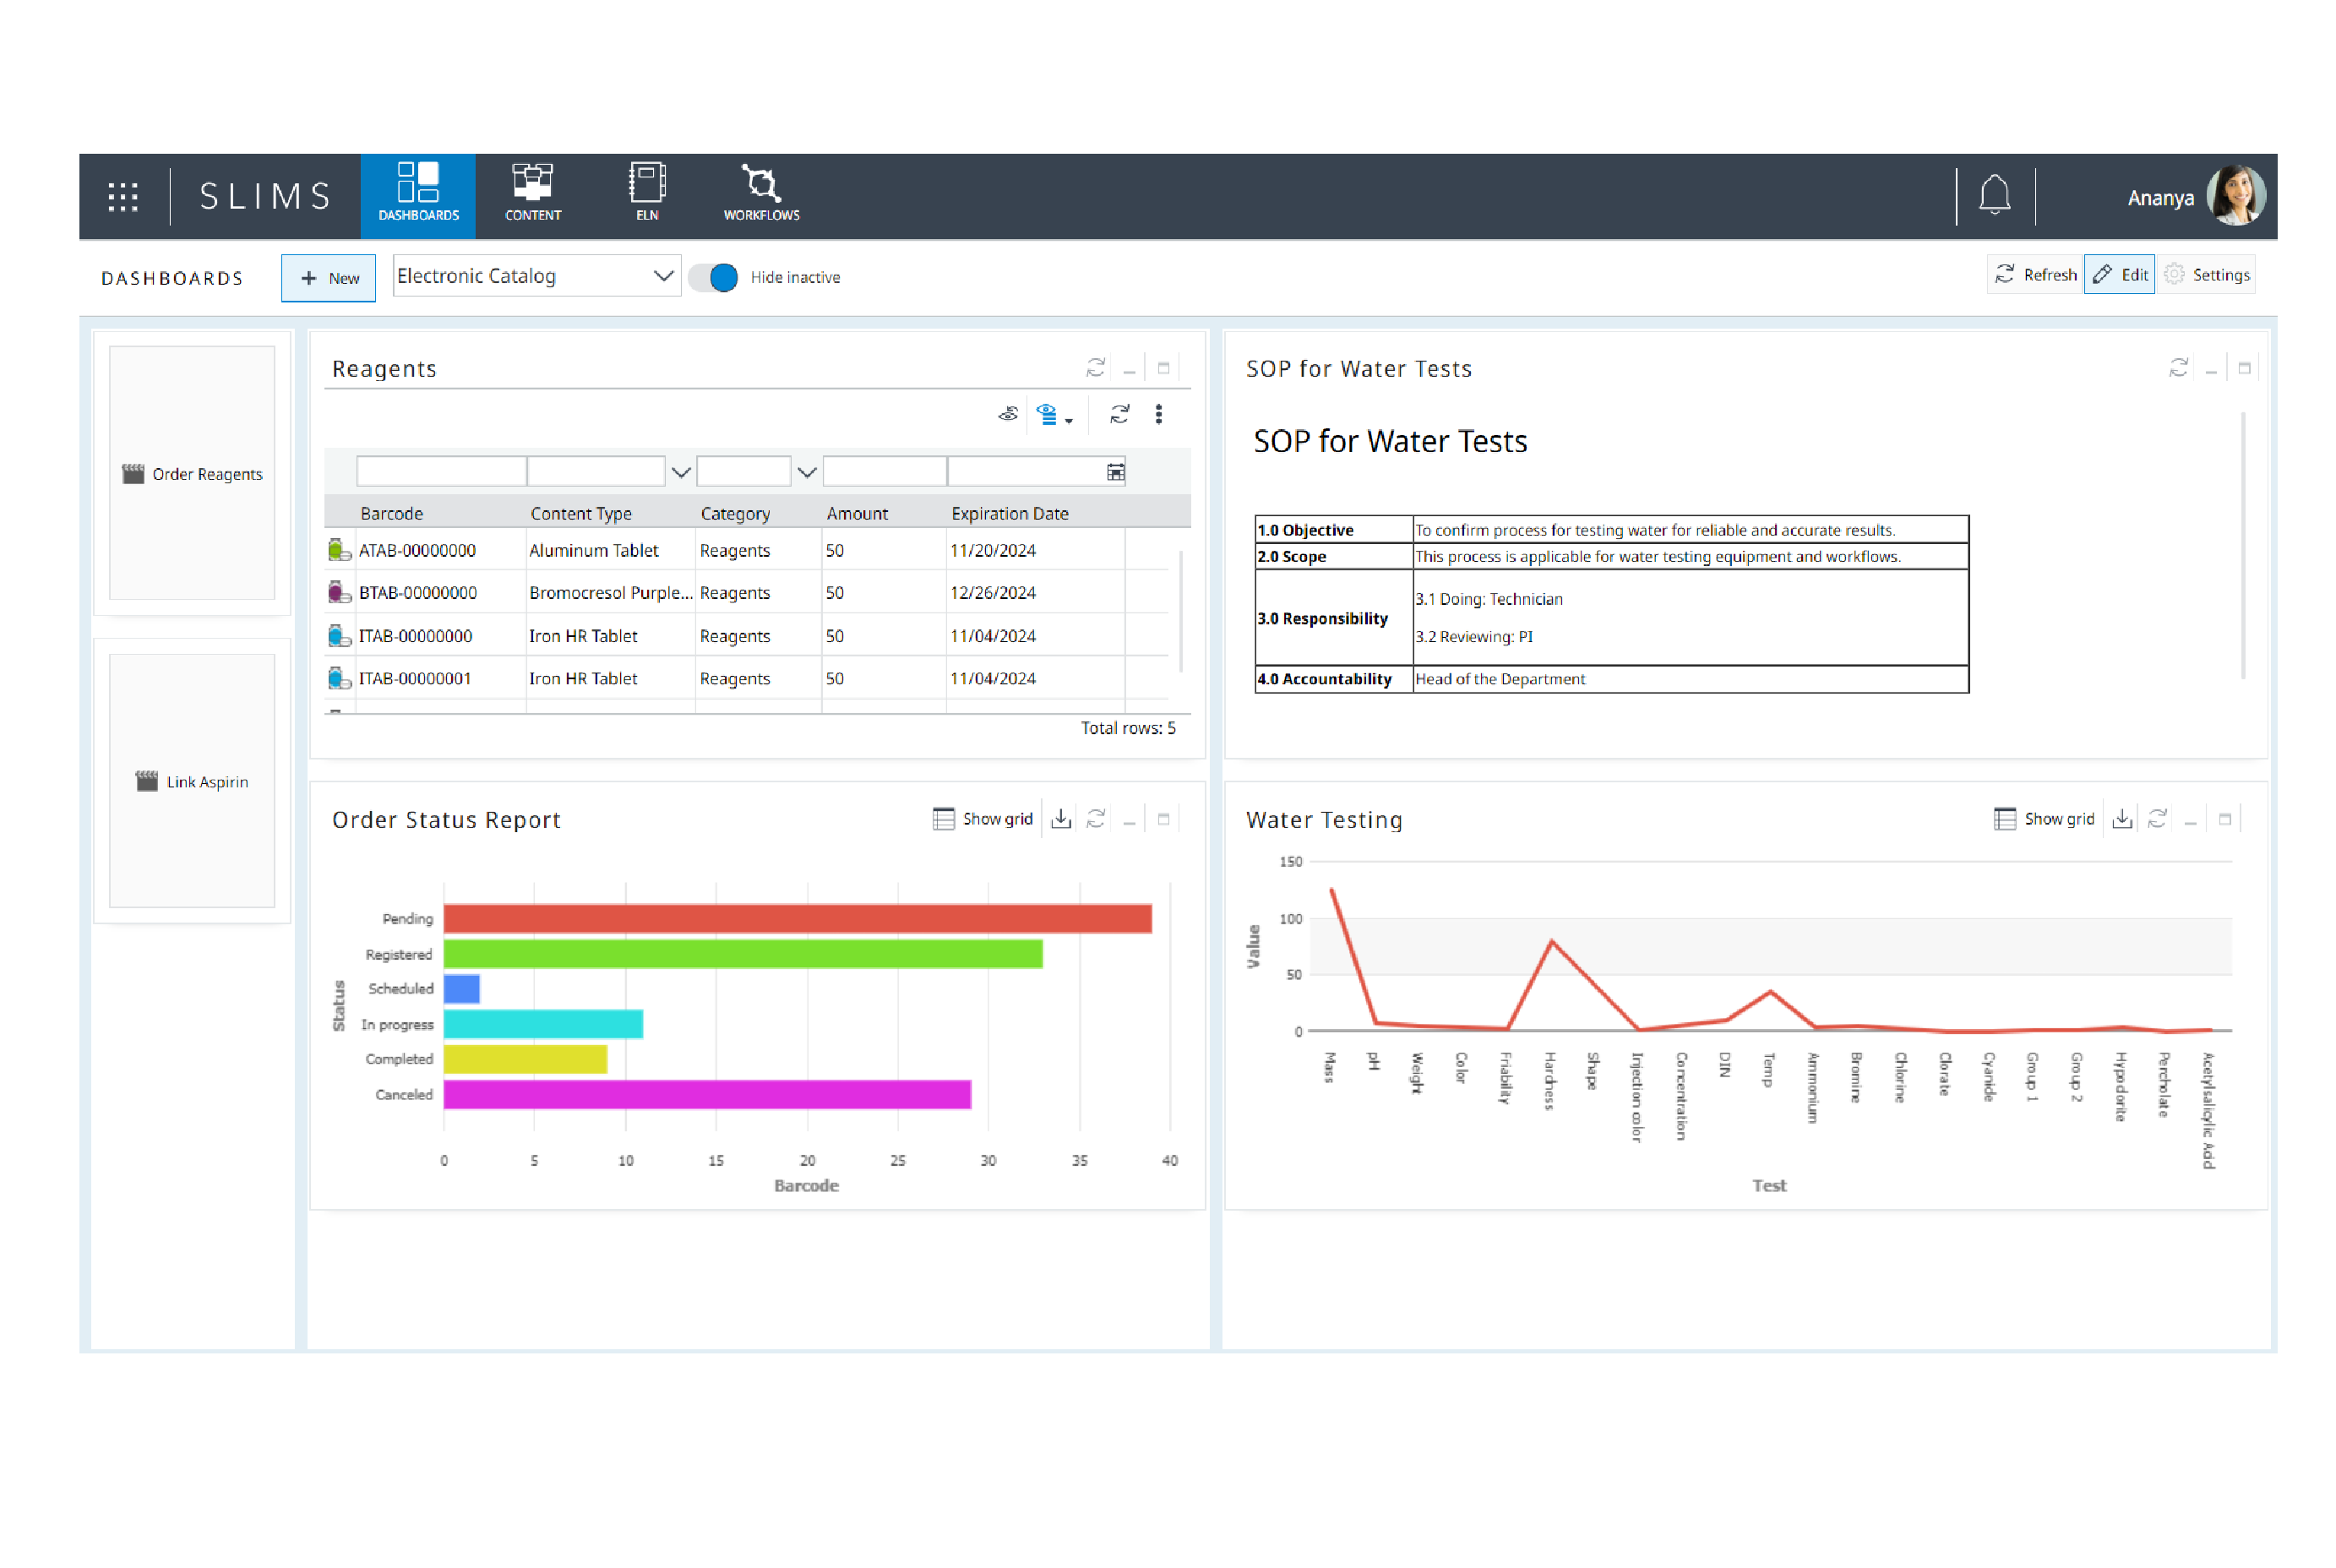Click the green Registered bar
This screenshot has width=2336, height=1568.
coord(743,953)
